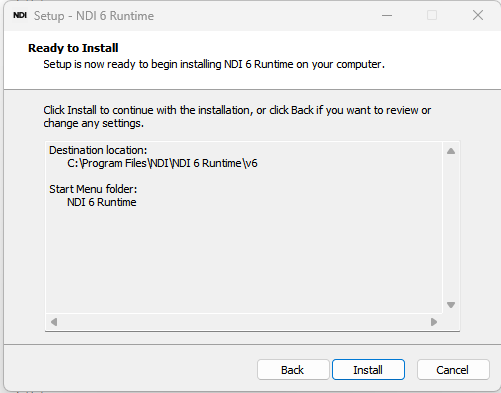
Task: Close the Setup window with X
Action: pyautogui.click(x=478, y=15)
